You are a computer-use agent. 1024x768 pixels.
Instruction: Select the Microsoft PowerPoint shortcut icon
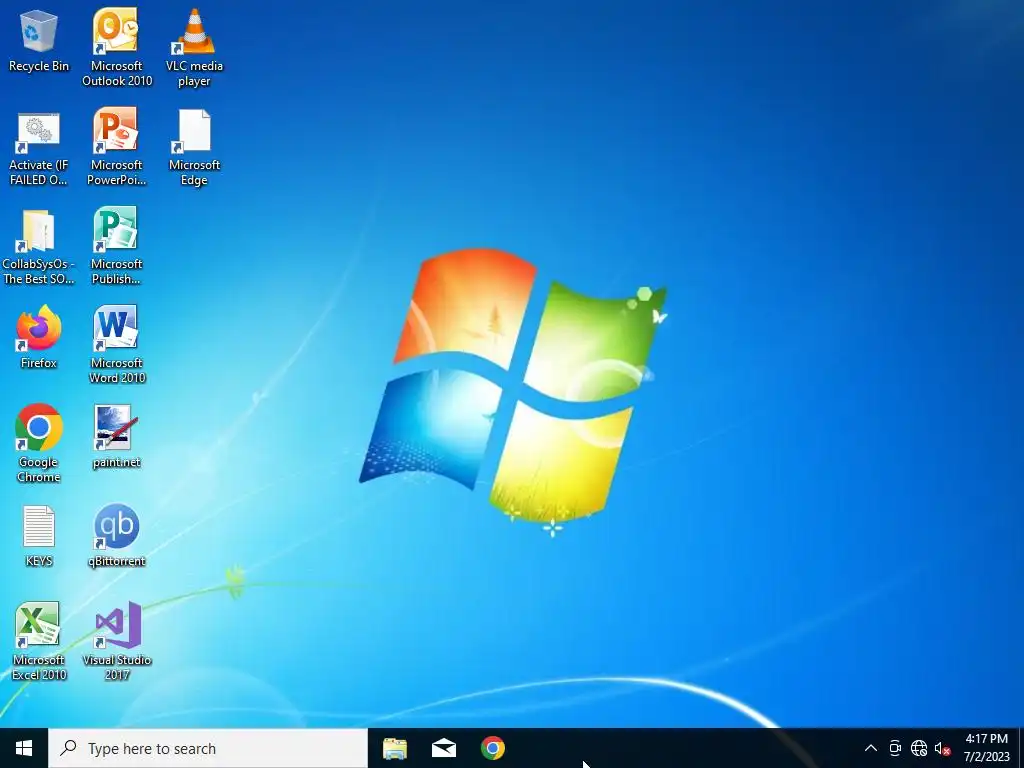pos(116,147)
